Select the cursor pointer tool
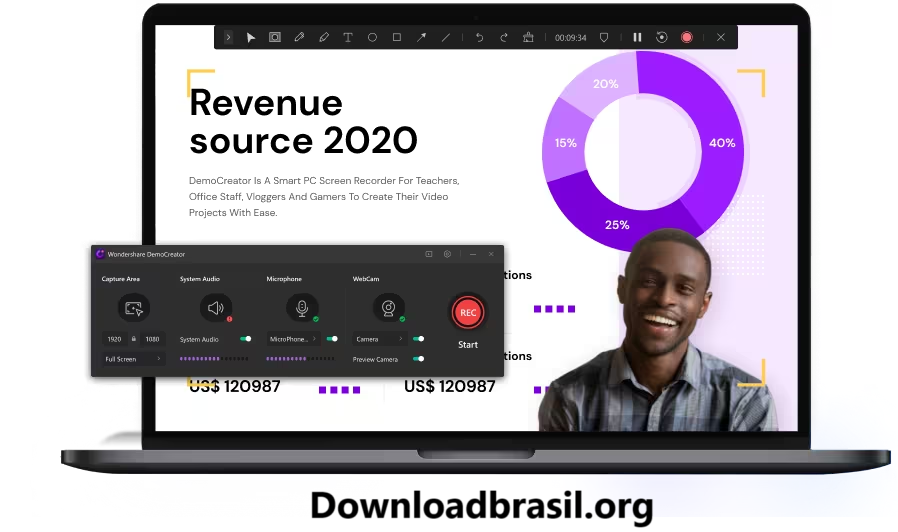 click(251, 37)
